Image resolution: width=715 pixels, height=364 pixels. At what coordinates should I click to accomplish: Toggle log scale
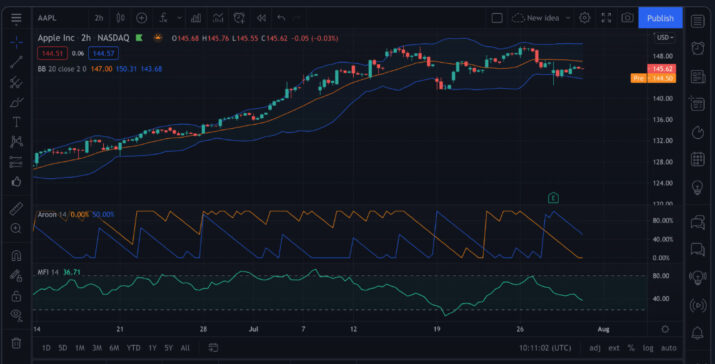coord(648,348)
